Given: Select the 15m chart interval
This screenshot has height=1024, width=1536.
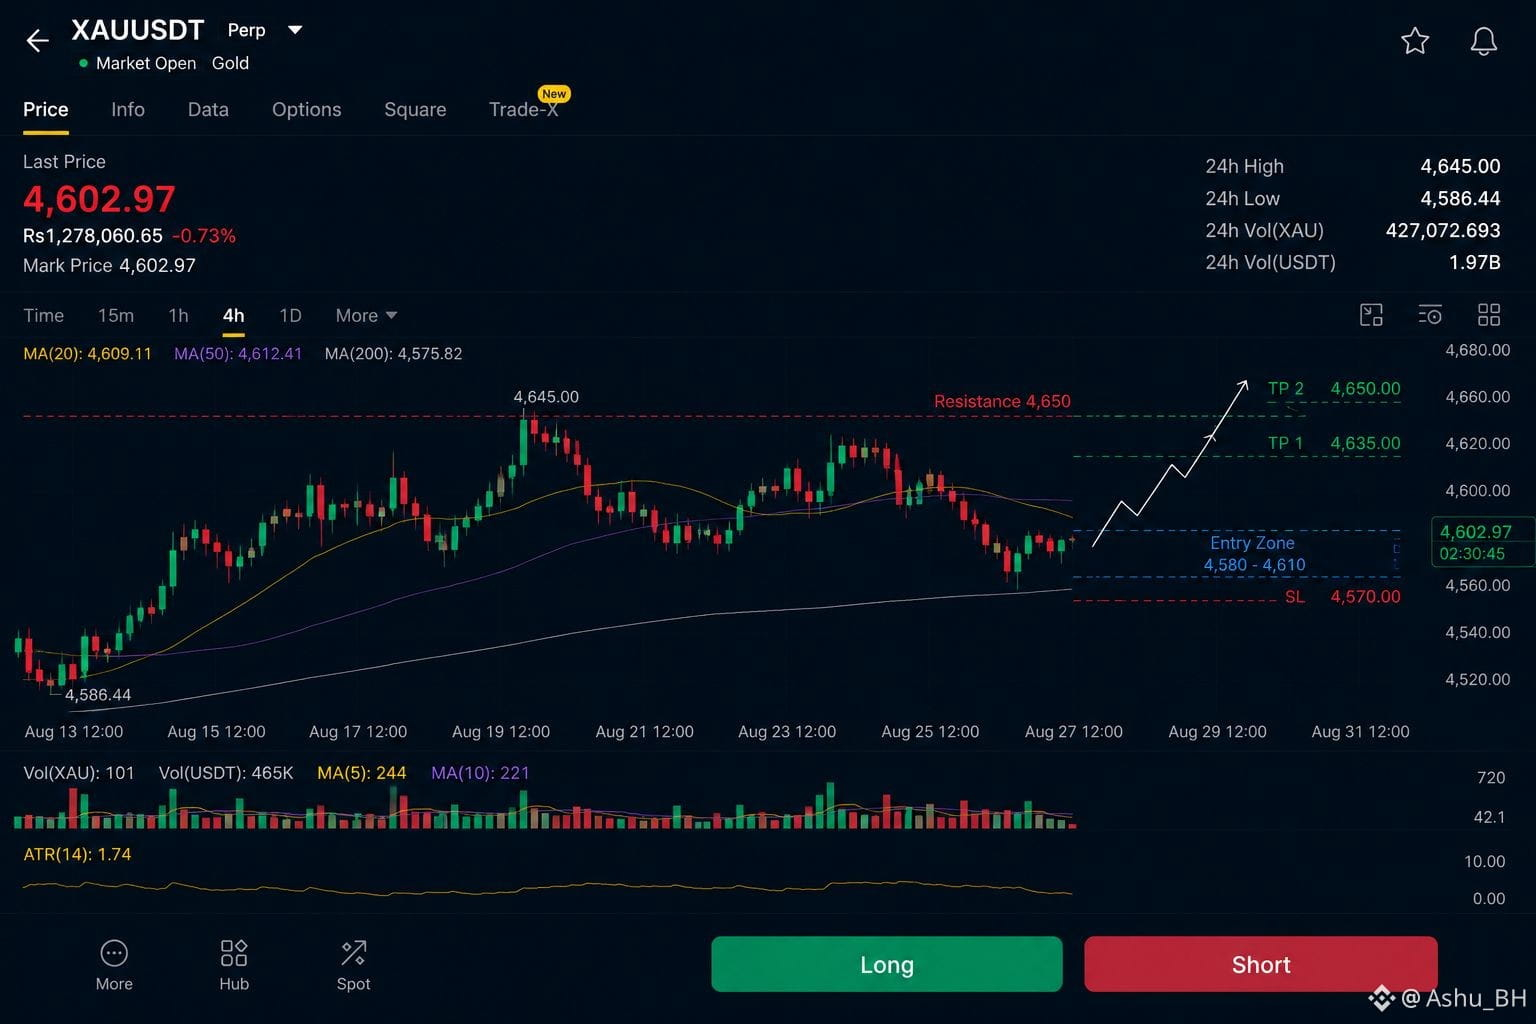Looking at the screenshot, I should click(116, 316).
